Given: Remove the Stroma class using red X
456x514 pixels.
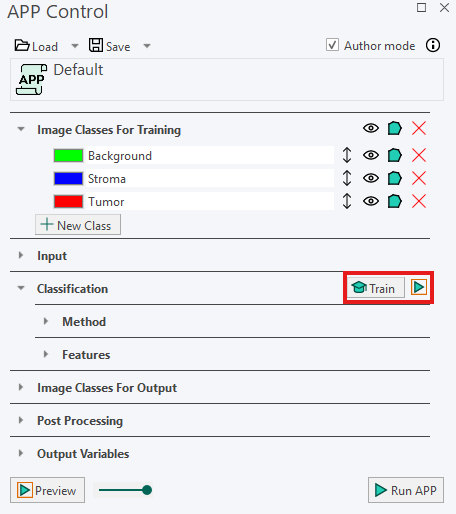Looking at the screenshot, I should [x=419, y=178].
